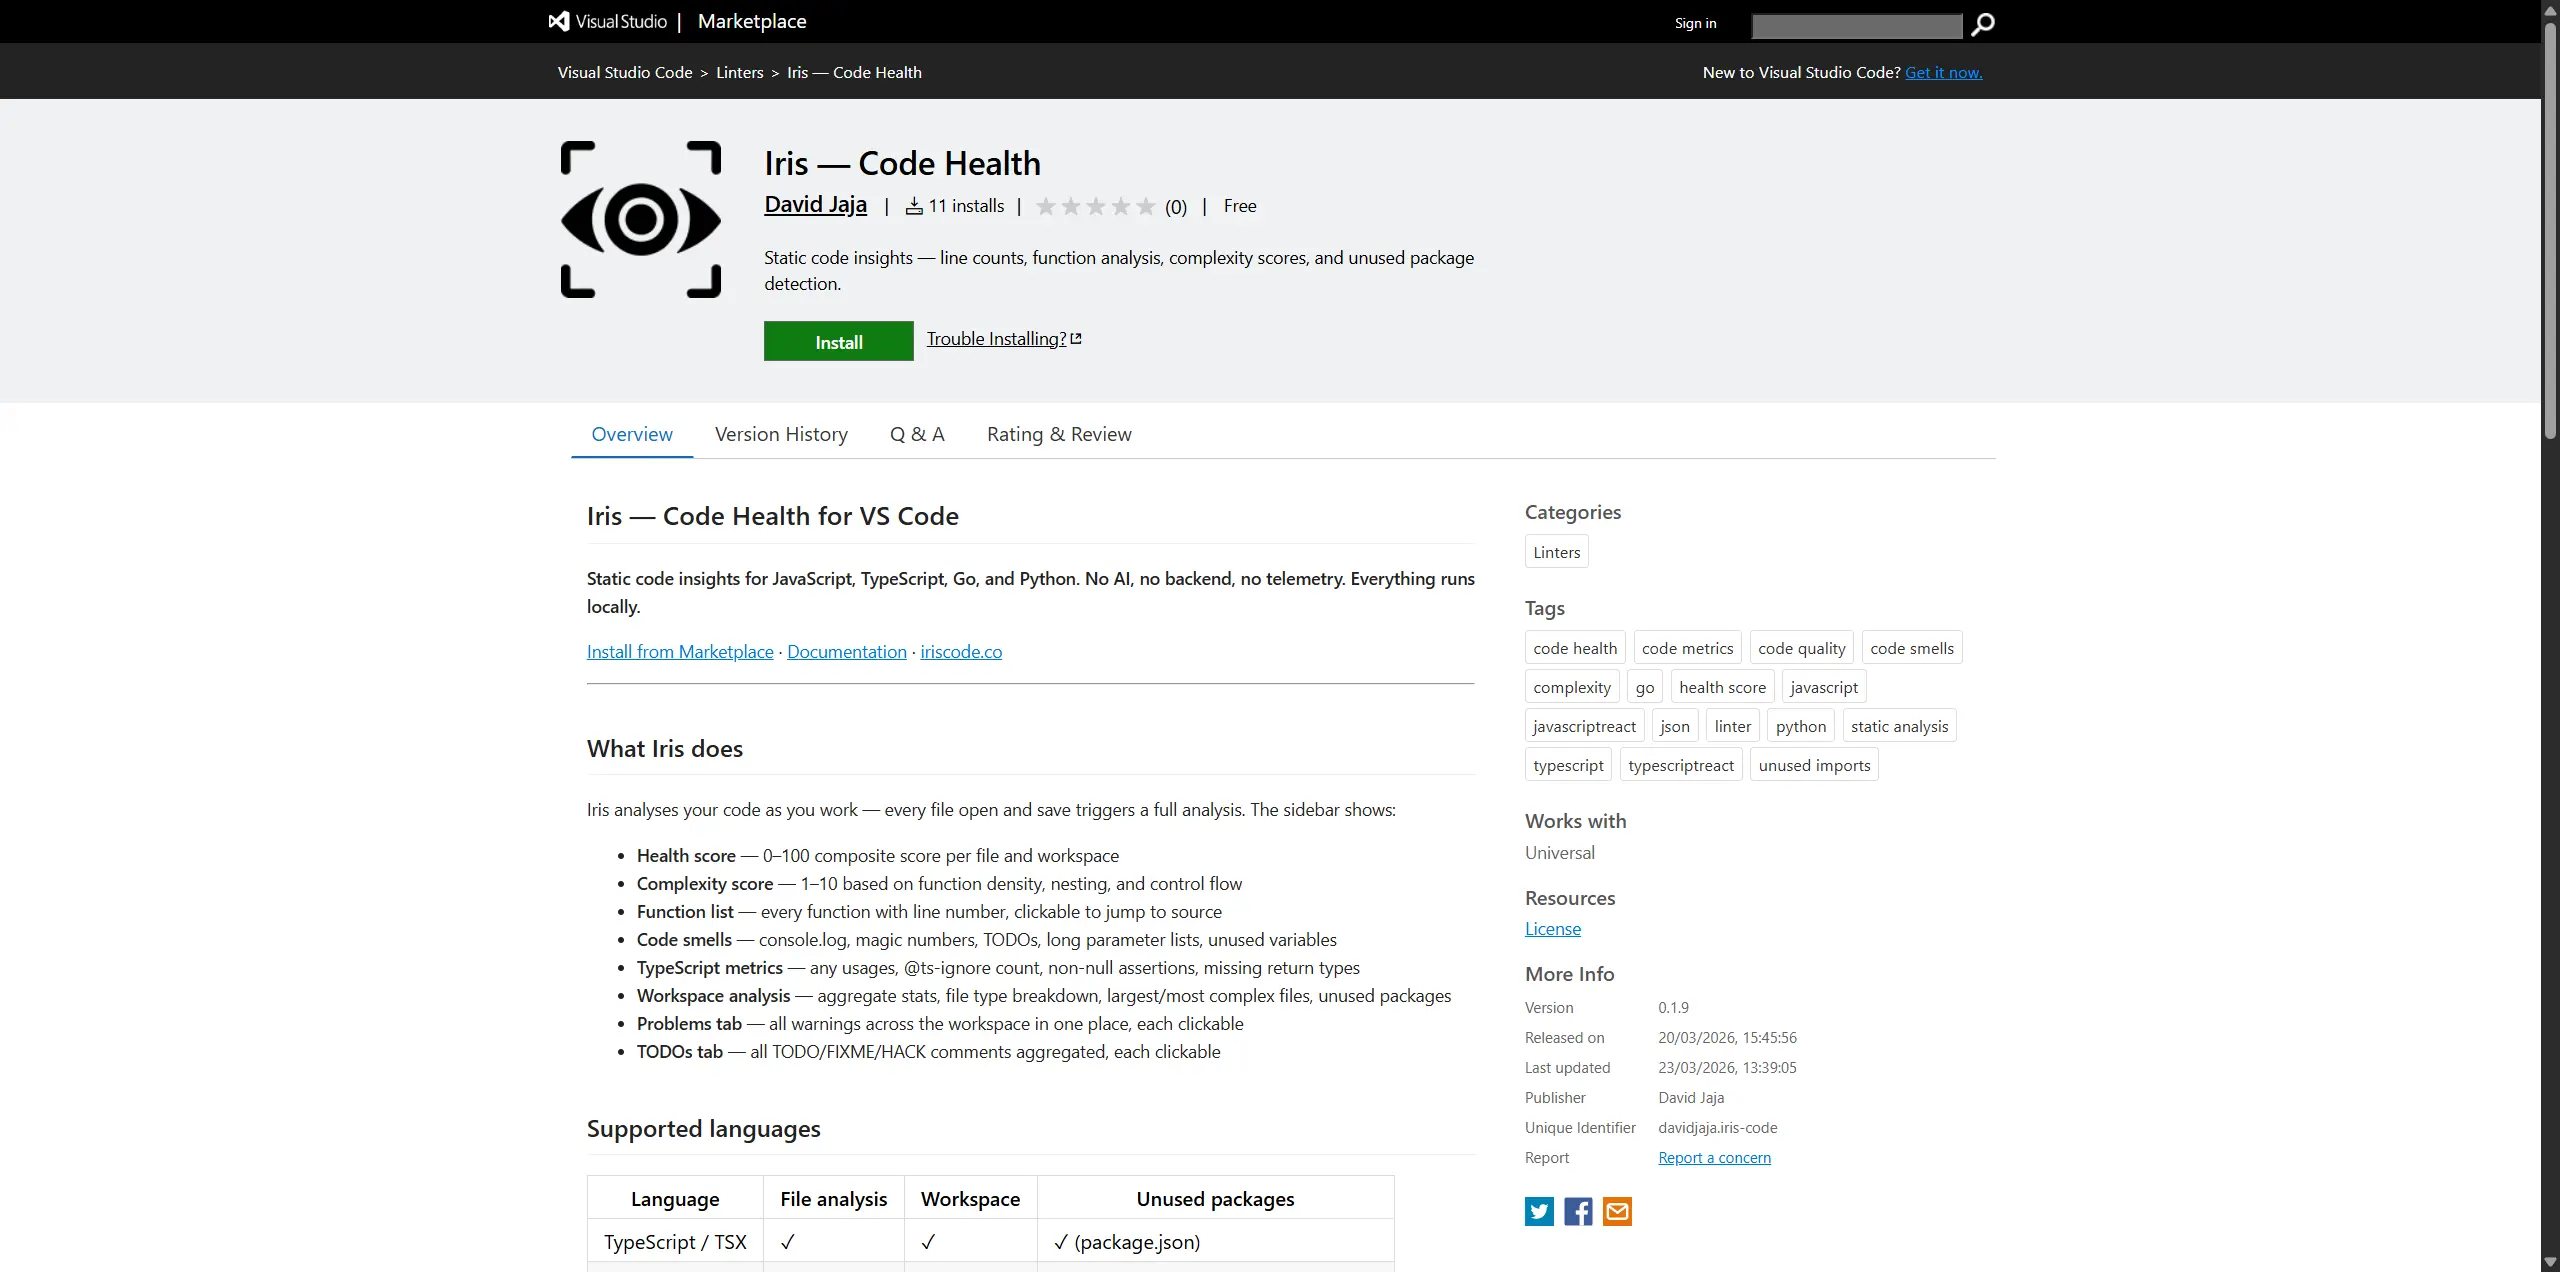Image resolution: width=2560 pixels, height=1272 pixels.
Task: Share the extension on Facebook
Action: 1577,1211
